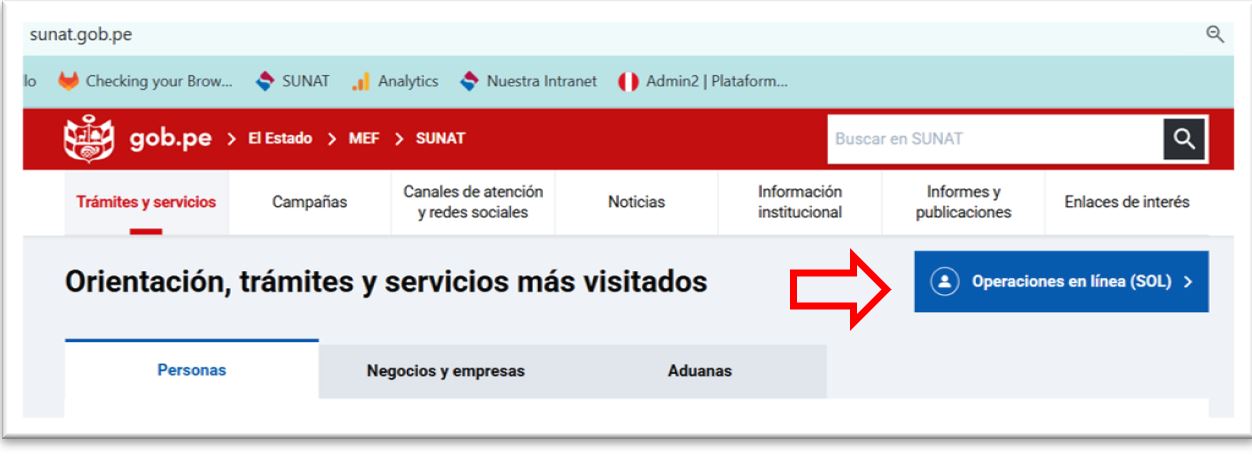Open Enlaces de interés menu
1252x456 pixels.
coord(1127,202)
